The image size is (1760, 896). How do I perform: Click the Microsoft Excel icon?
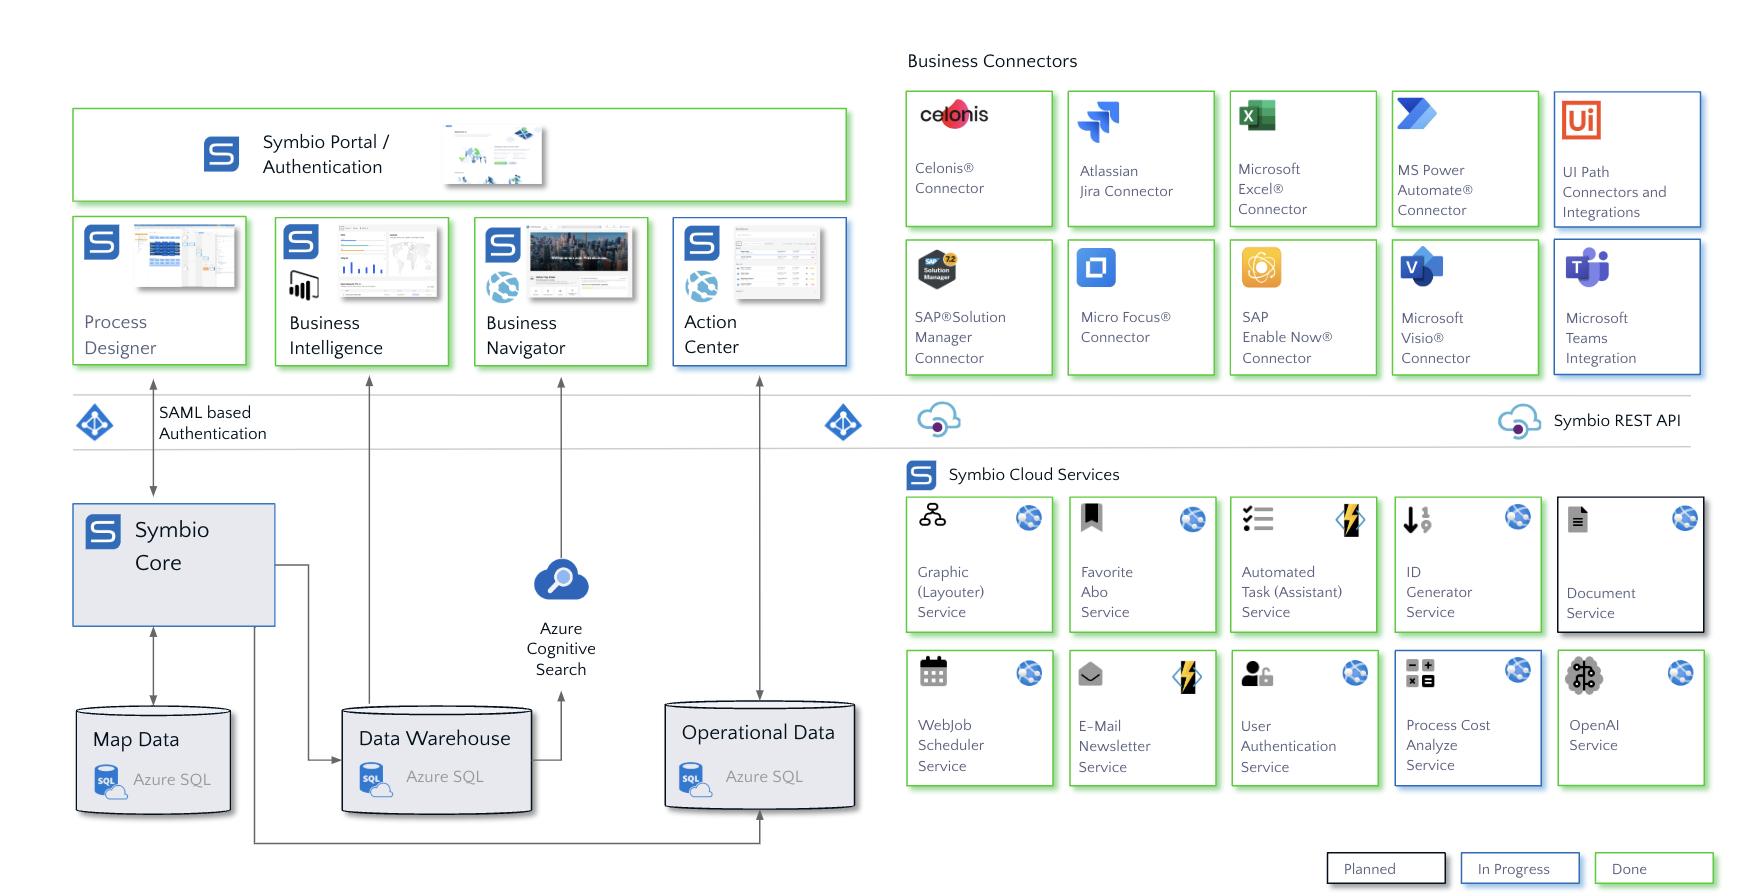[x=1257, y=116]
